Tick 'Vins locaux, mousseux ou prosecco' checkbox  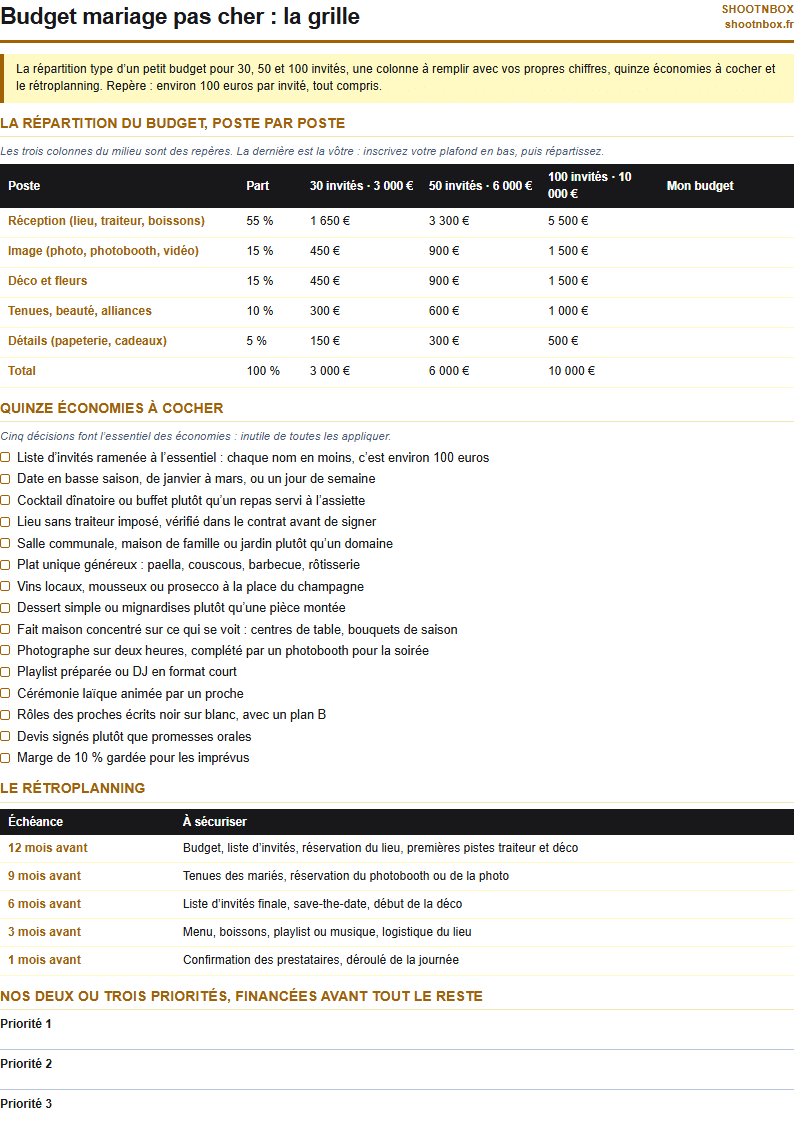(x=5, y=587)
